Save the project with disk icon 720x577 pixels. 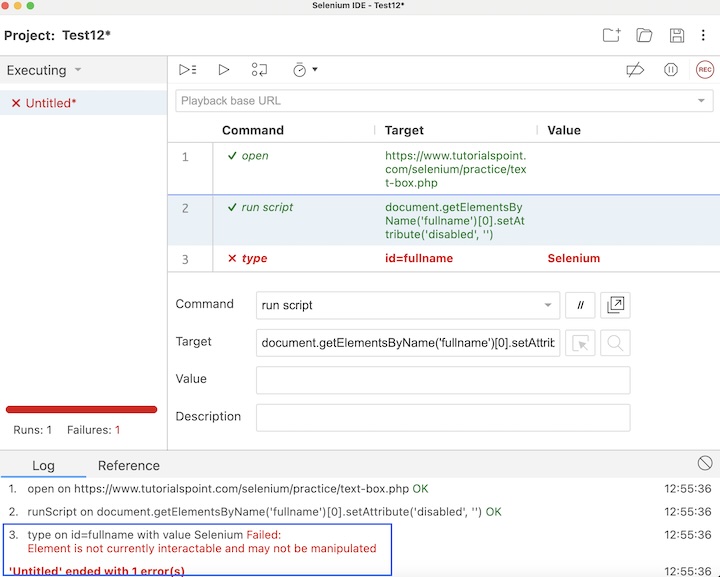[x=677, y=36]
